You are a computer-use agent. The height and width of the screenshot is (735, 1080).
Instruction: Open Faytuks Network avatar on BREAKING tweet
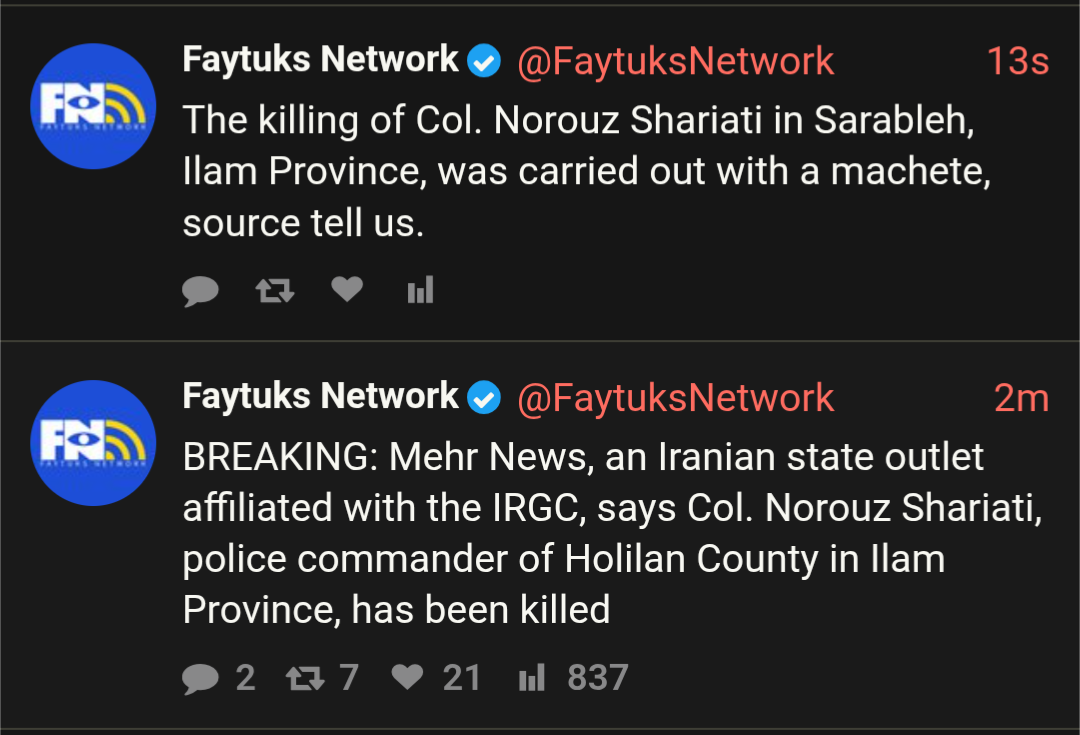click(x=93, y=442)
